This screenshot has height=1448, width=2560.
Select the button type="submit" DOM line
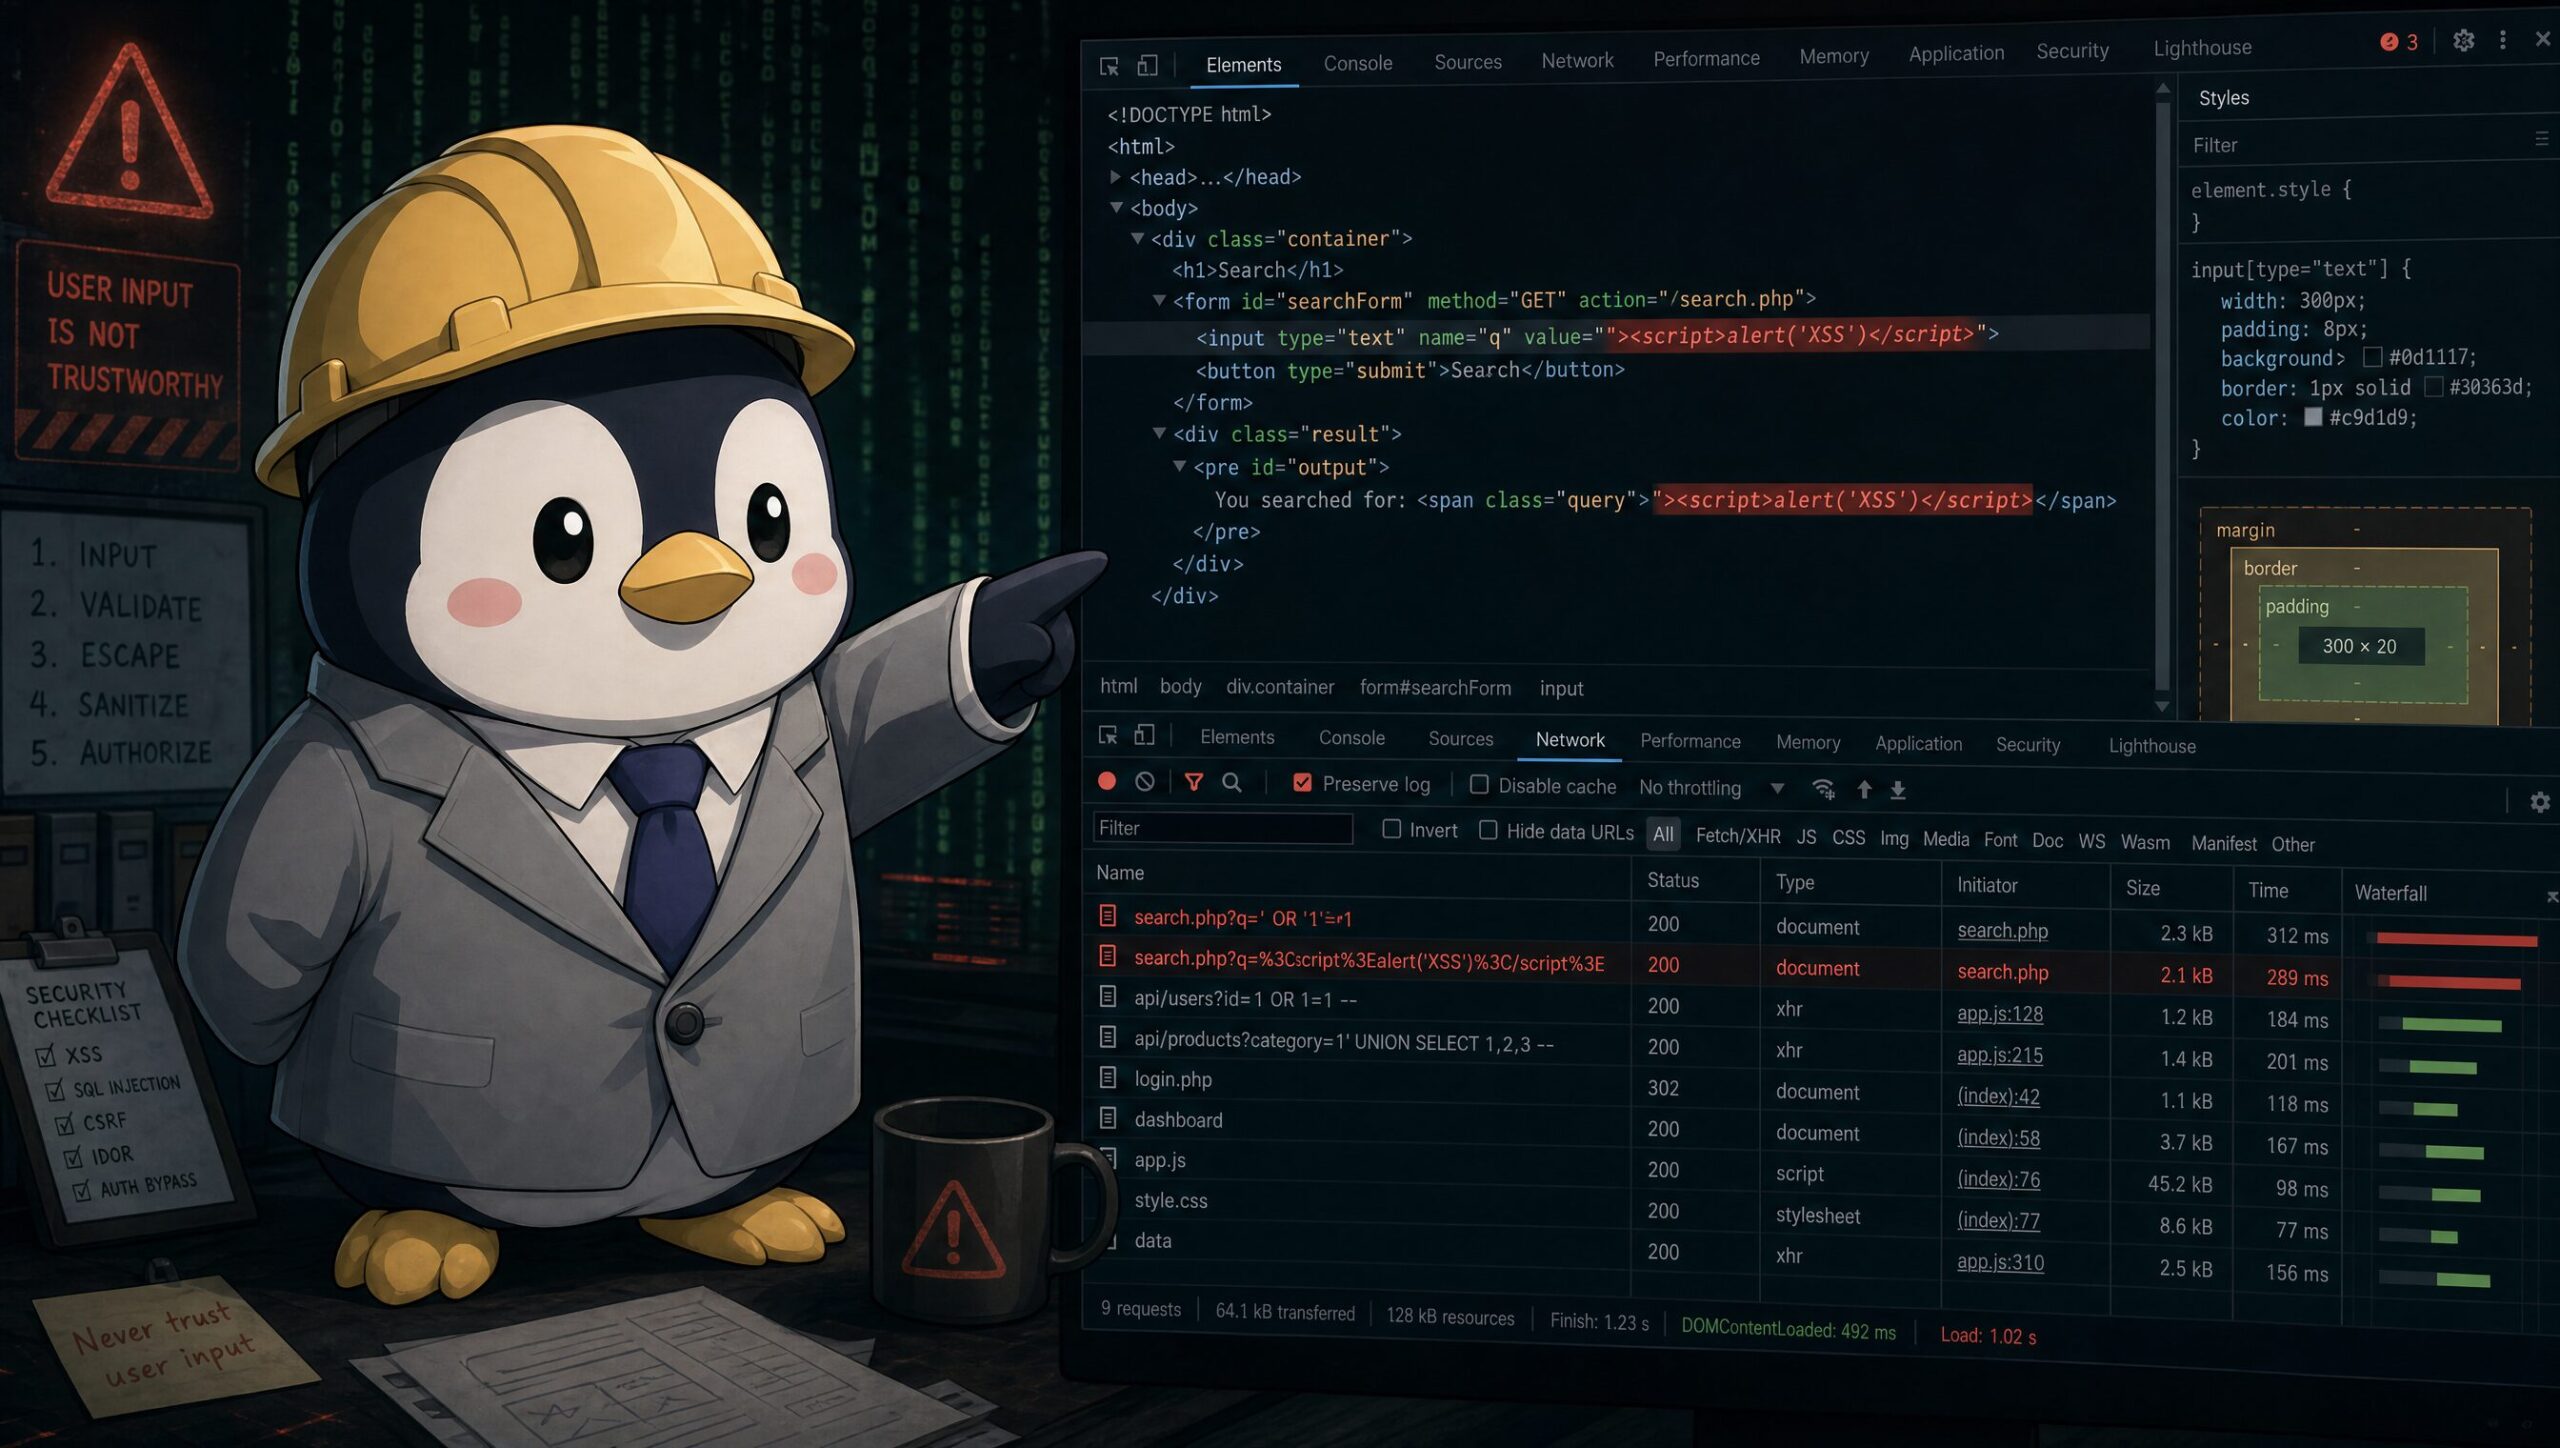click(x=1410, y=370)
